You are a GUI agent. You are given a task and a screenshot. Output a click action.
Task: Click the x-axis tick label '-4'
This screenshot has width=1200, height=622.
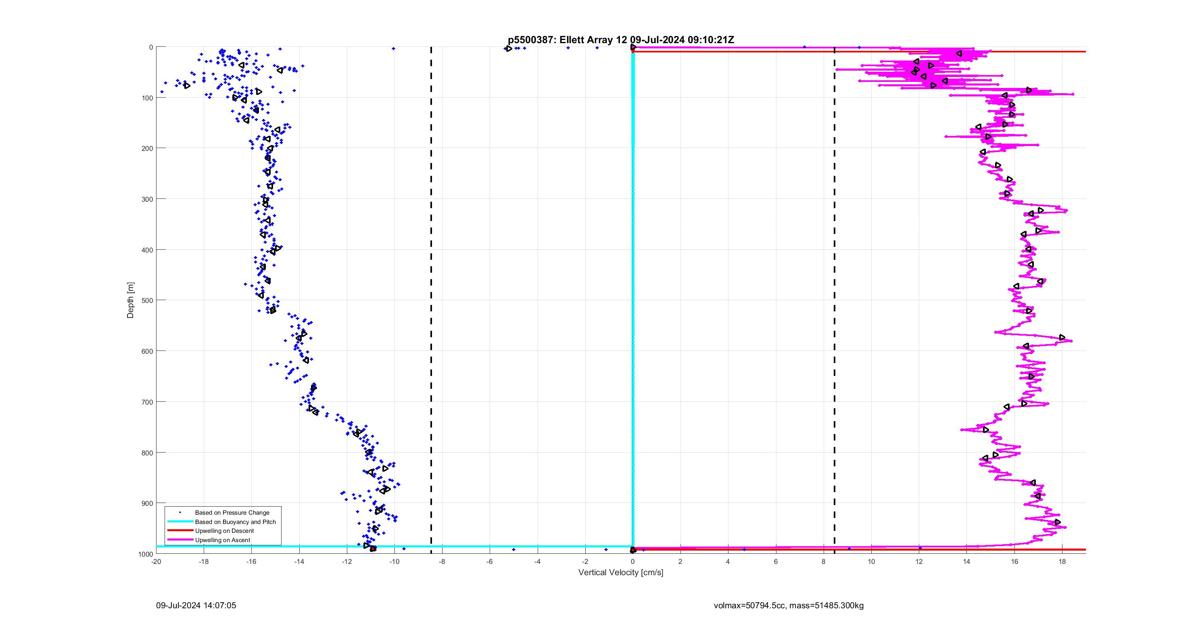pyautogui.click(x=538, y=561)
